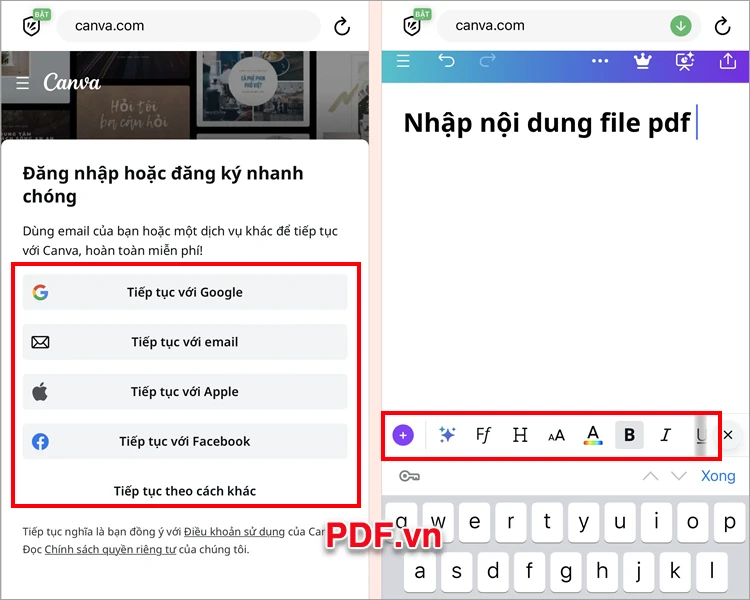Tap purple plus add element button
This screenshot has height=600, width=750.
pos(403,435)
